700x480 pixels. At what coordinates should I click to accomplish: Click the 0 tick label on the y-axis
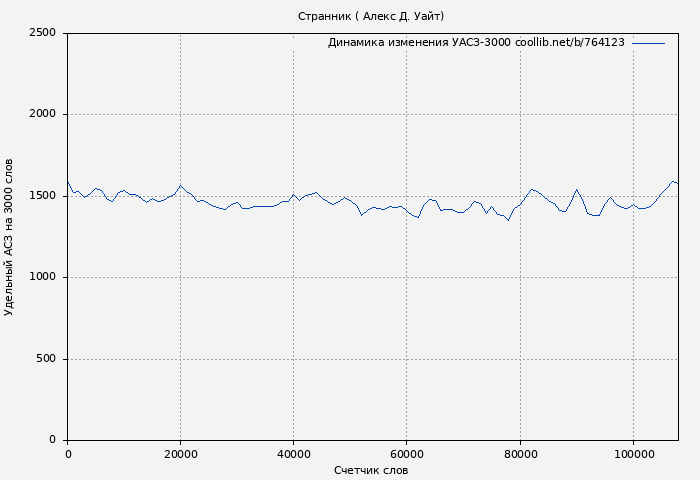[52, 440]
